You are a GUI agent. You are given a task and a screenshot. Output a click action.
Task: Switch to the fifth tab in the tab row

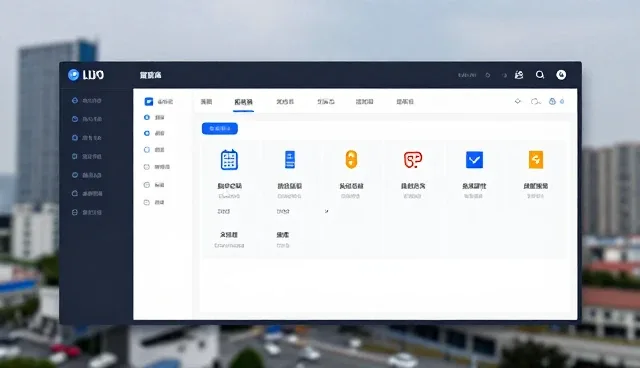pyautogui.click(x=364, y=102)
